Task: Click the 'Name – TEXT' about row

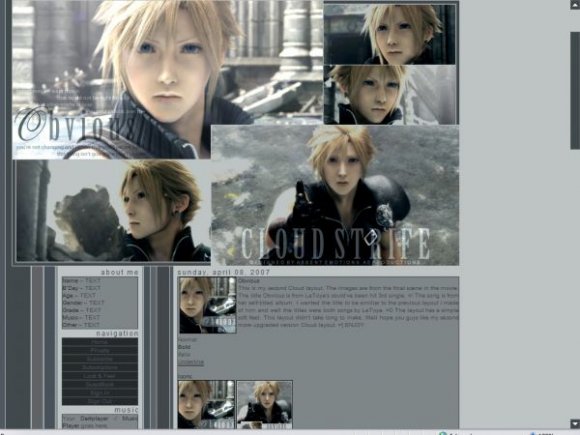Action: (81, 281)
